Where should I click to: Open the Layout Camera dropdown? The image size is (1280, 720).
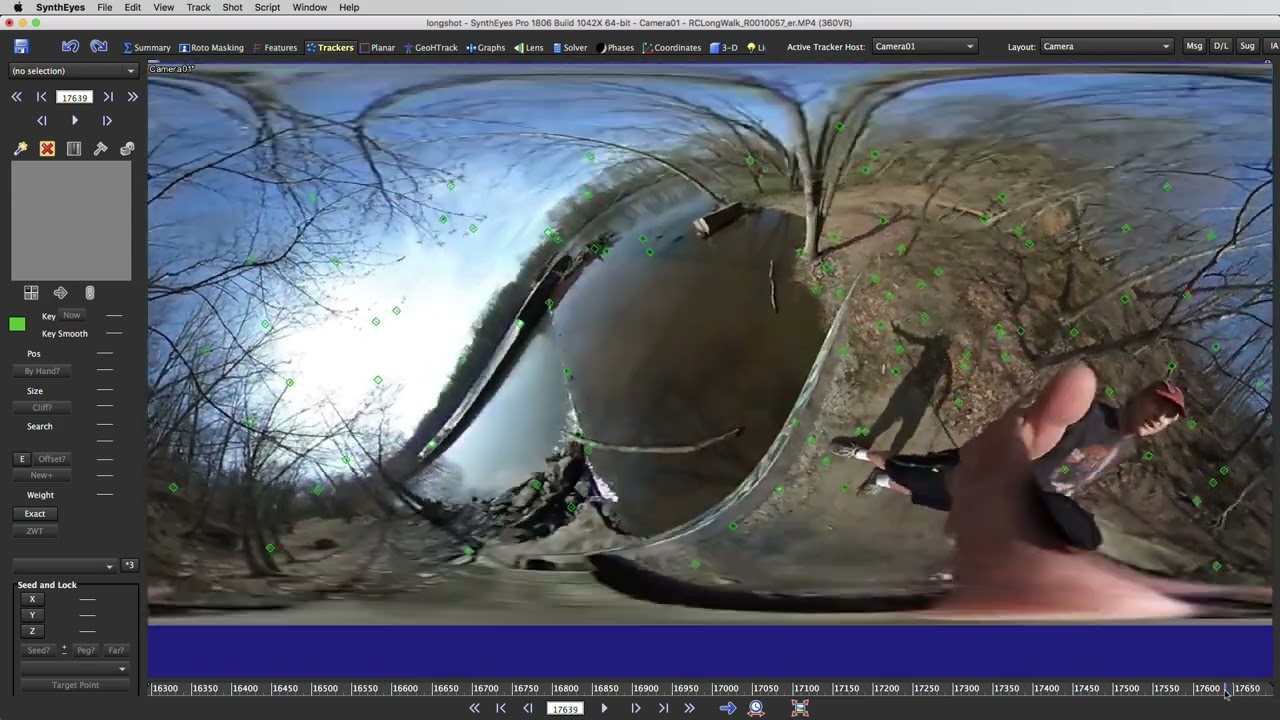1105,46
